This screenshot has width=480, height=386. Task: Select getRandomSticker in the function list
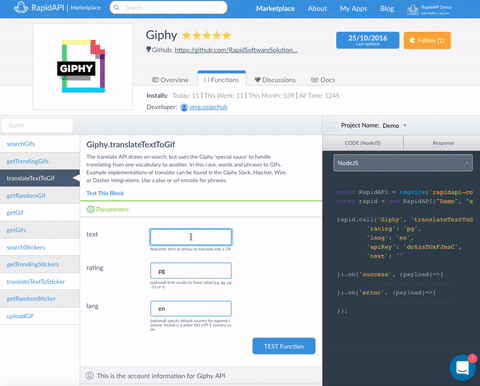(40, 299)
